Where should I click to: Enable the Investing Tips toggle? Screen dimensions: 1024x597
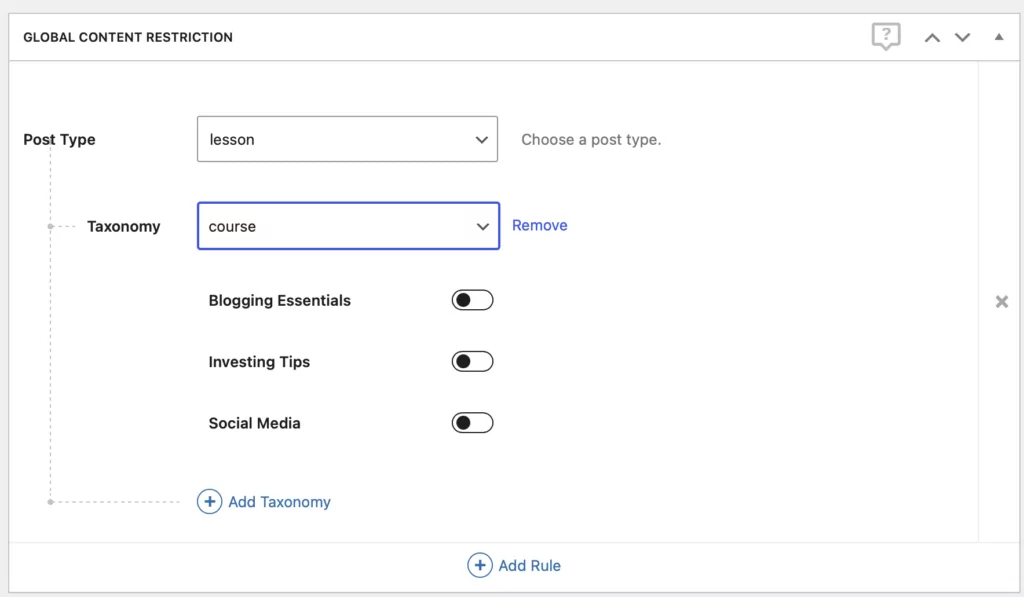point(472,361)
